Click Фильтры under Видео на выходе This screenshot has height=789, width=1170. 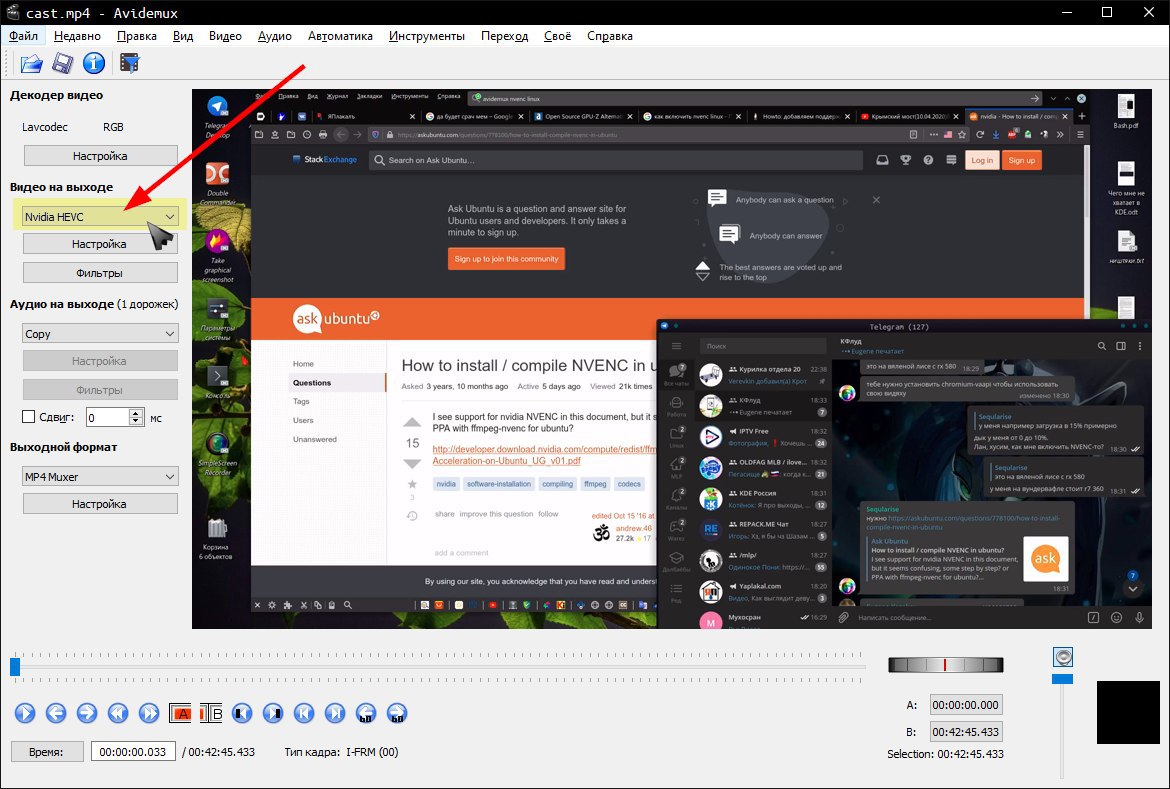100,273
